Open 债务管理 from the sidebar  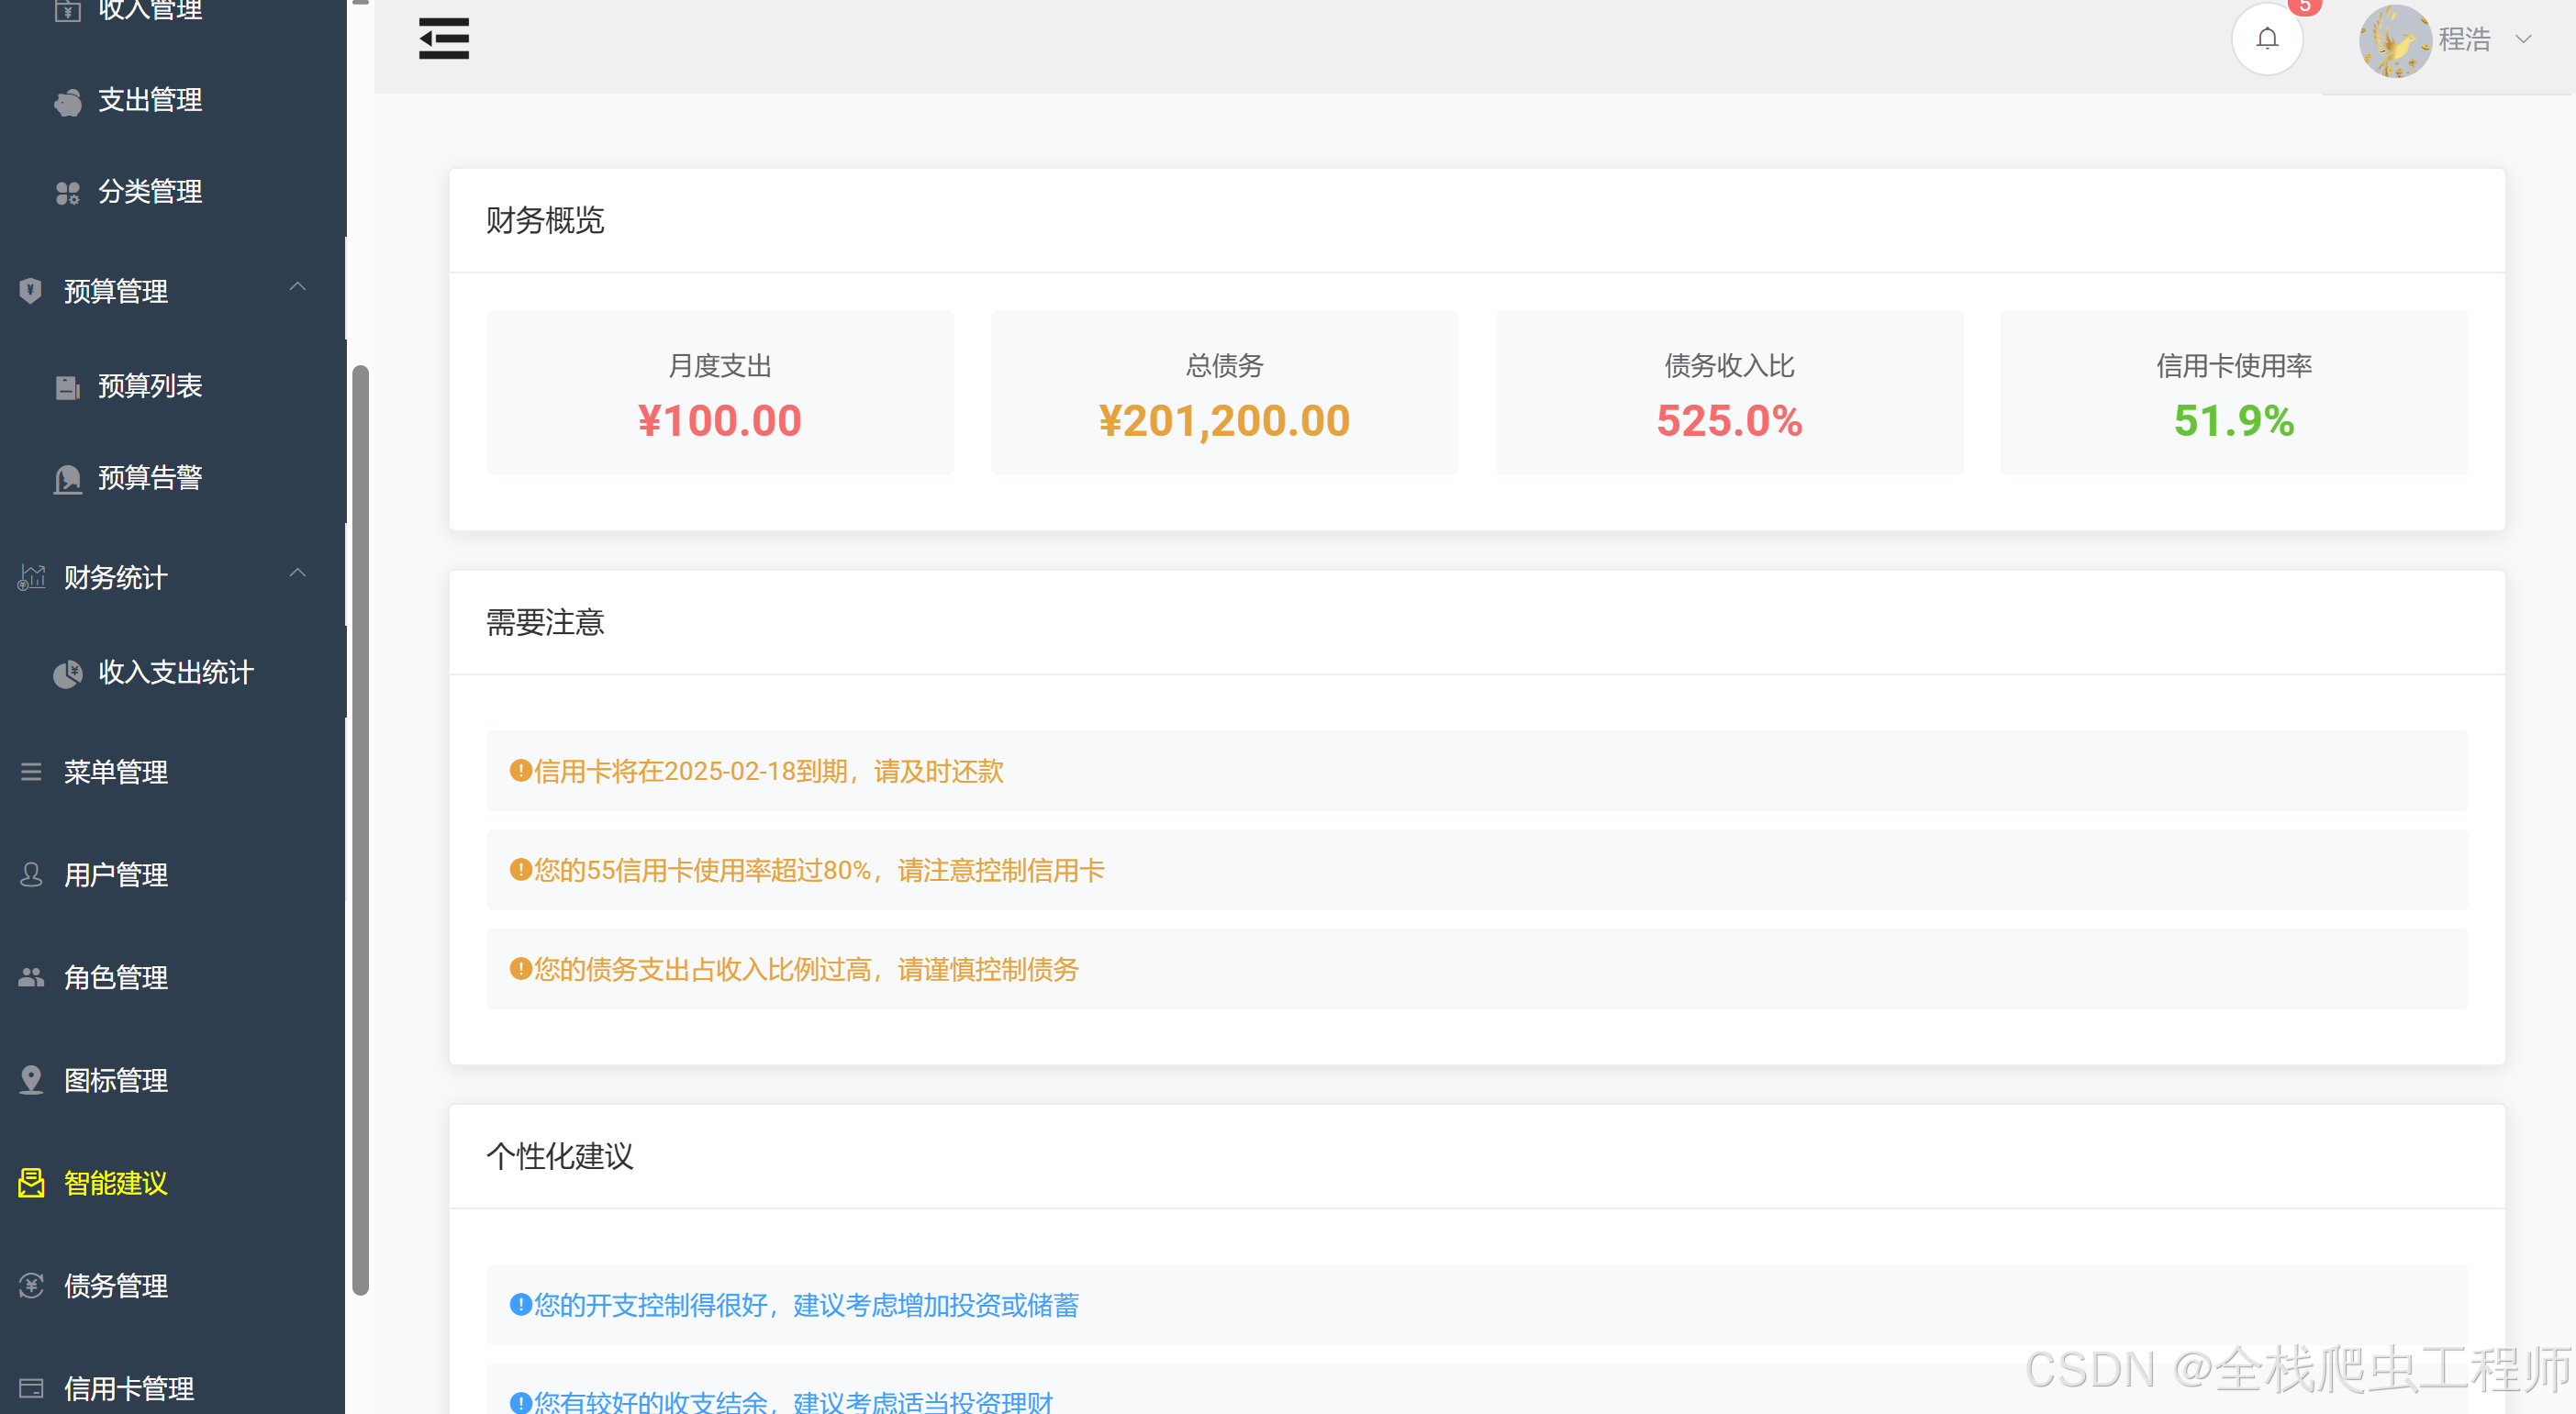pyautogui.click(x=115, y=1285)
